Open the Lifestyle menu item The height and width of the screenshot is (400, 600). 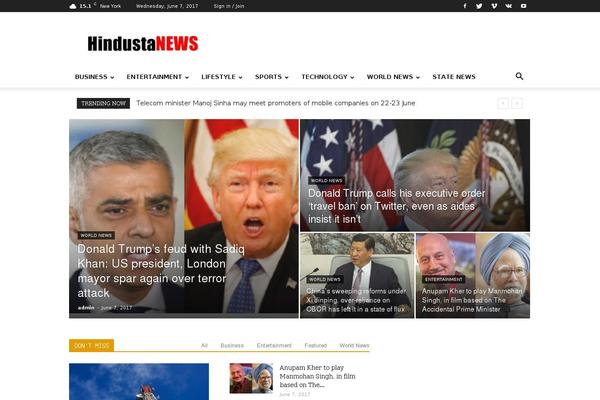click(x=218, y=77)
